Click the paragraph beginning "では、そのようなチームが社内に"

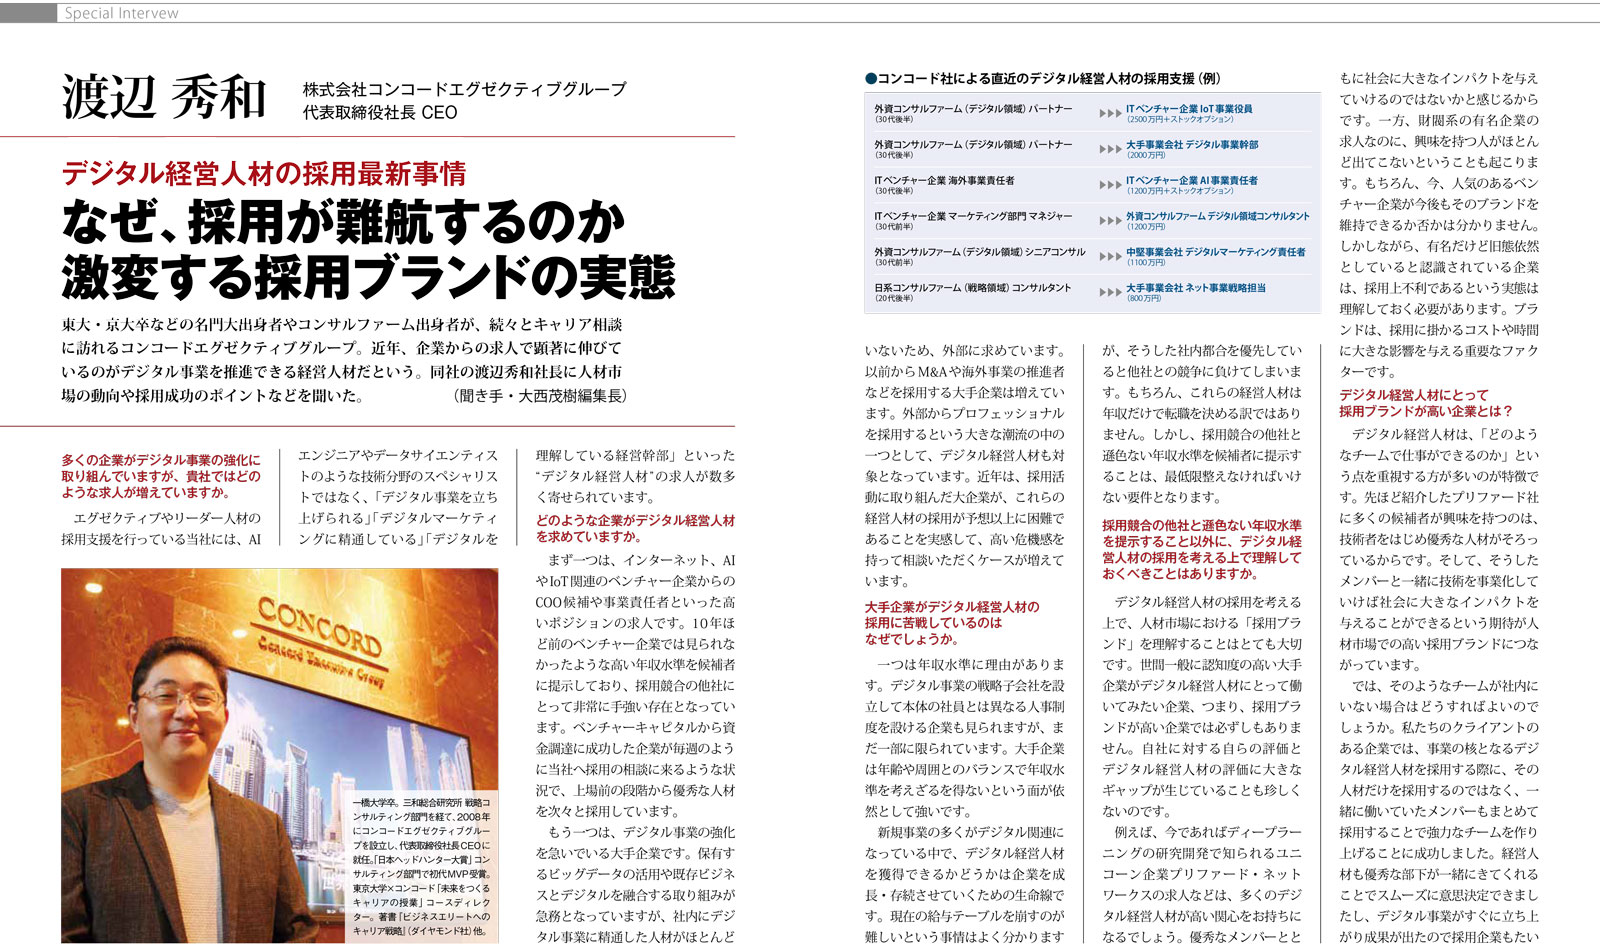(1440, 810)
